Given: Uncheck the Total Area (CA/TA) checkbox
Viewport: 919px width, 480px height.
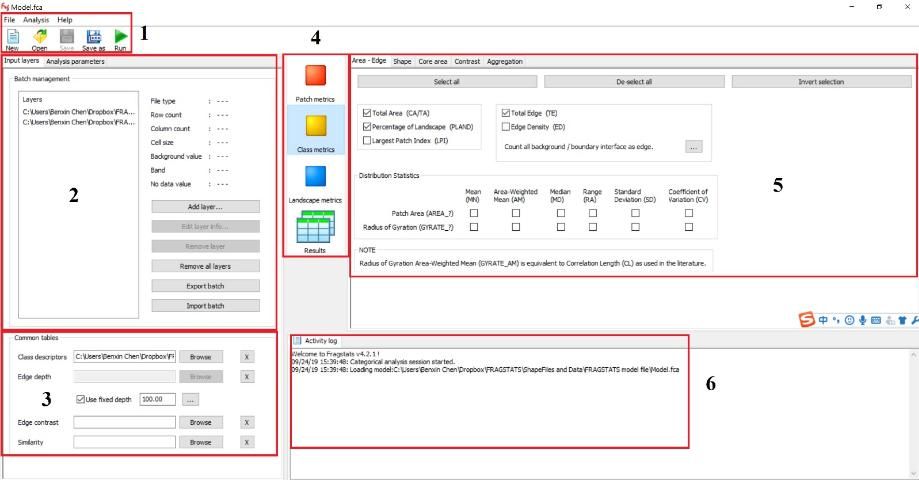Looking at the screenshot, I should pos(368,114).
